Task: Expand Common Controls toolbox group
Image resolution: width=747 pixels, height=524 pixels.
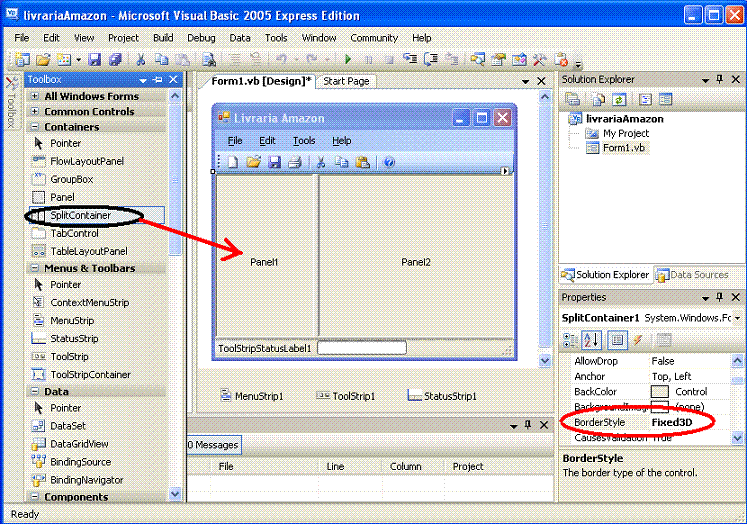Action: click(x=35, y=111)
